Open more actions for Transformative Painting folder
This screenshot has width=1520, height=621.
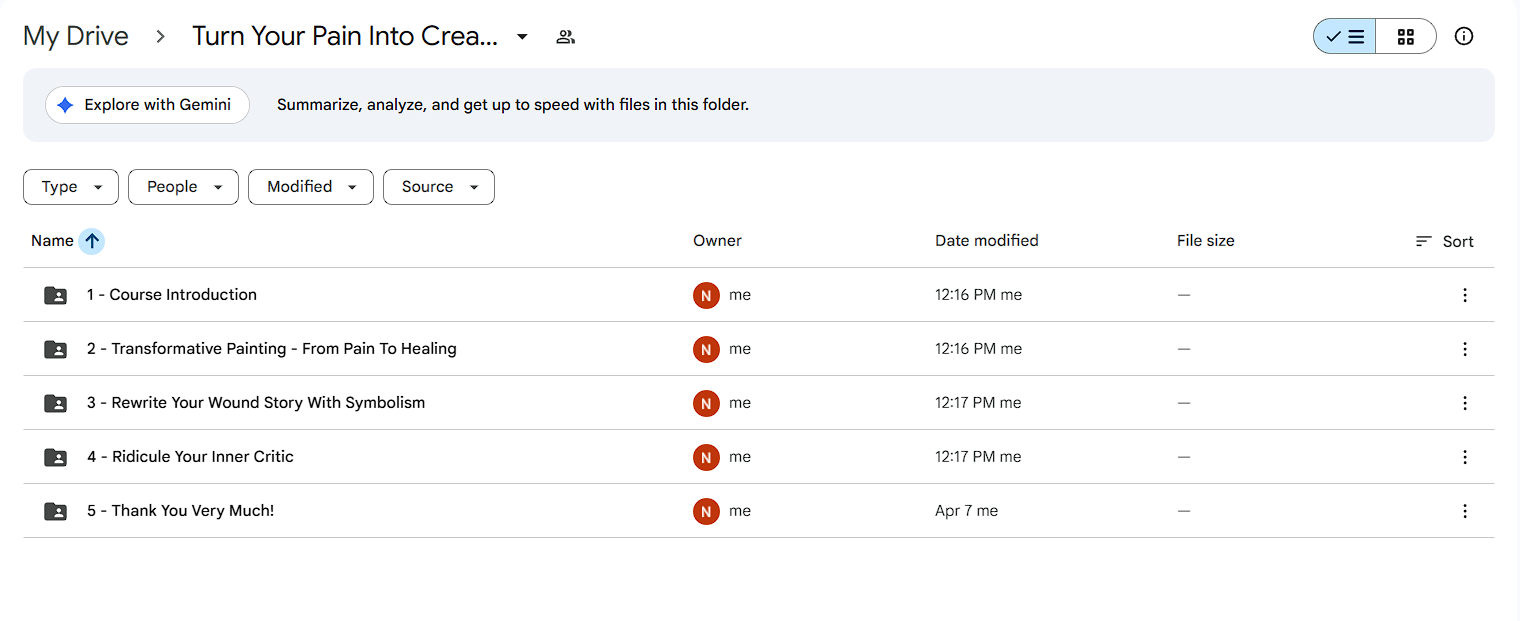[1464, 349]
